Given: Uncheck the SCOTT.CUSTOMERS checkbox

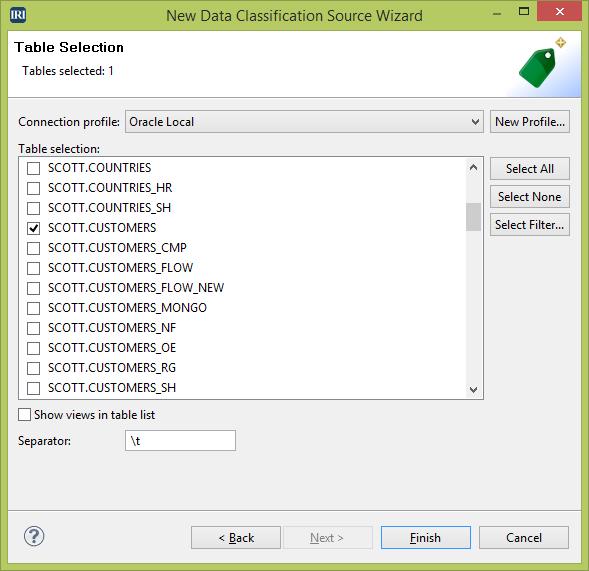Looking at the screenshot, I should pos(33,228).
